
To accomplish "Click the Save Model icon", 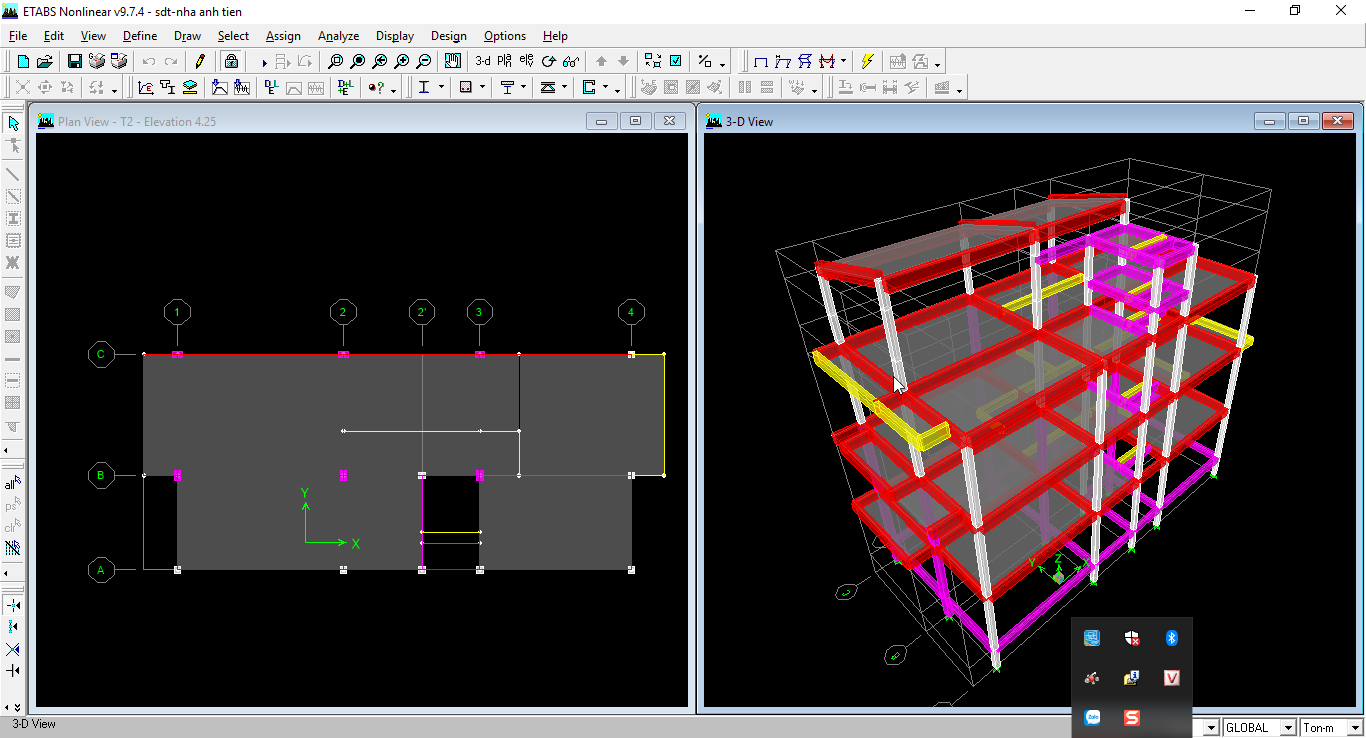I will pos(75,61).
